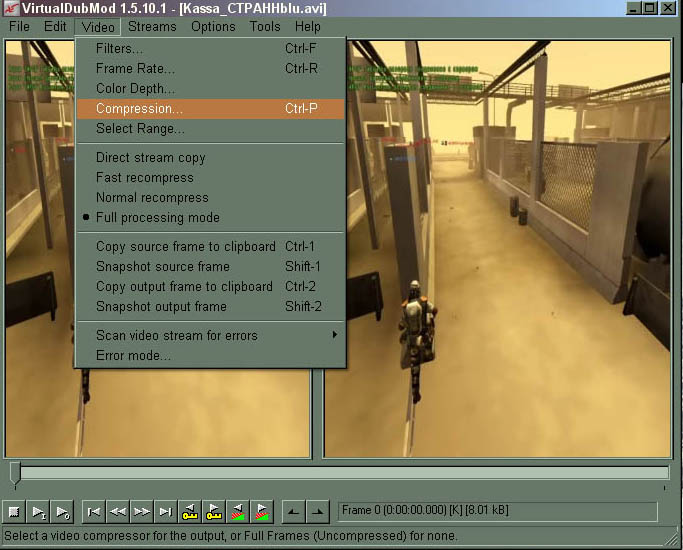Go to next scene change icon

coord(262,511)
